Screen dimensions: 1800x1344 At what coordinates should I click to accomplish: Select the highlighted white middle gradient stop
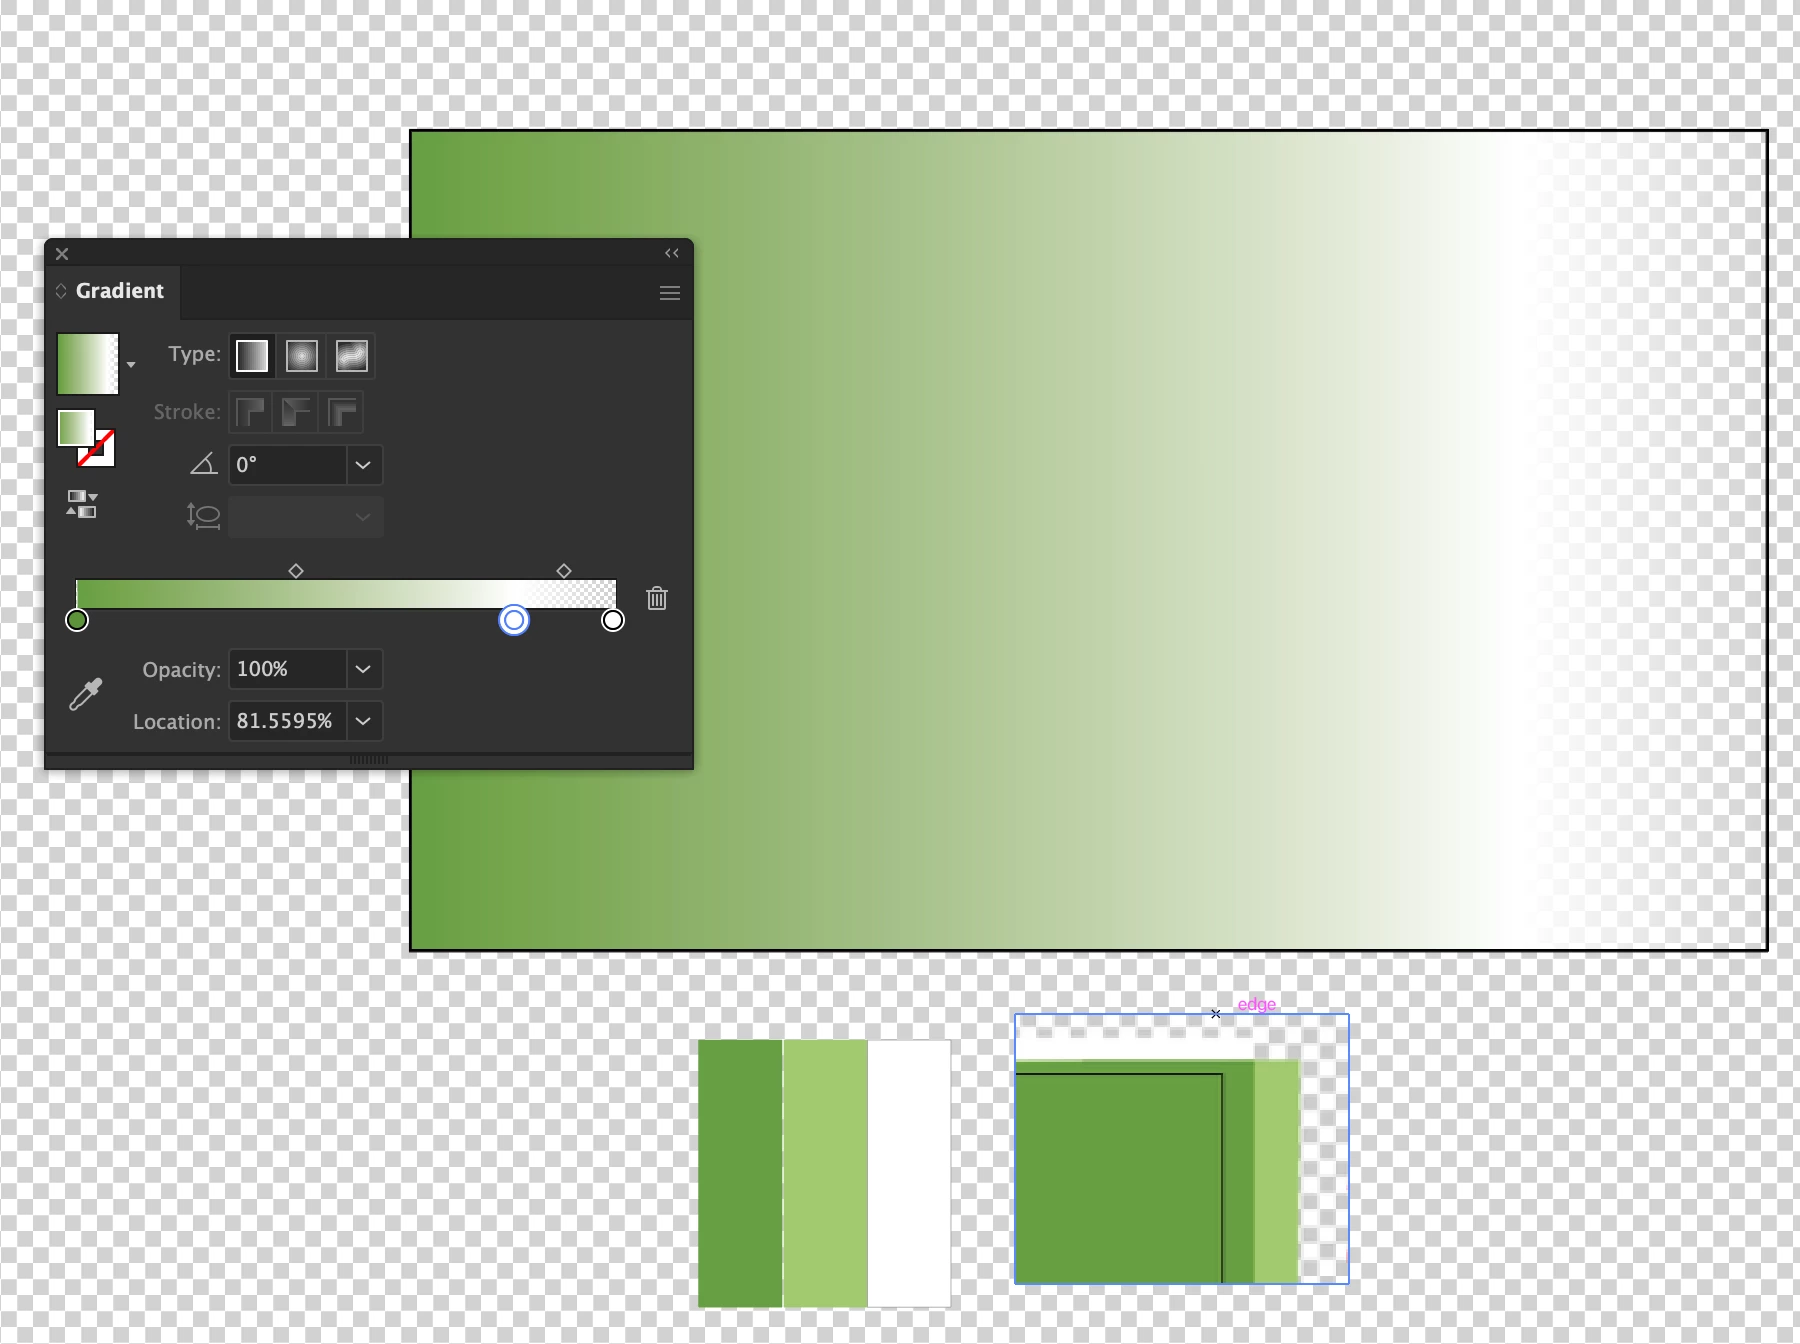514,620
